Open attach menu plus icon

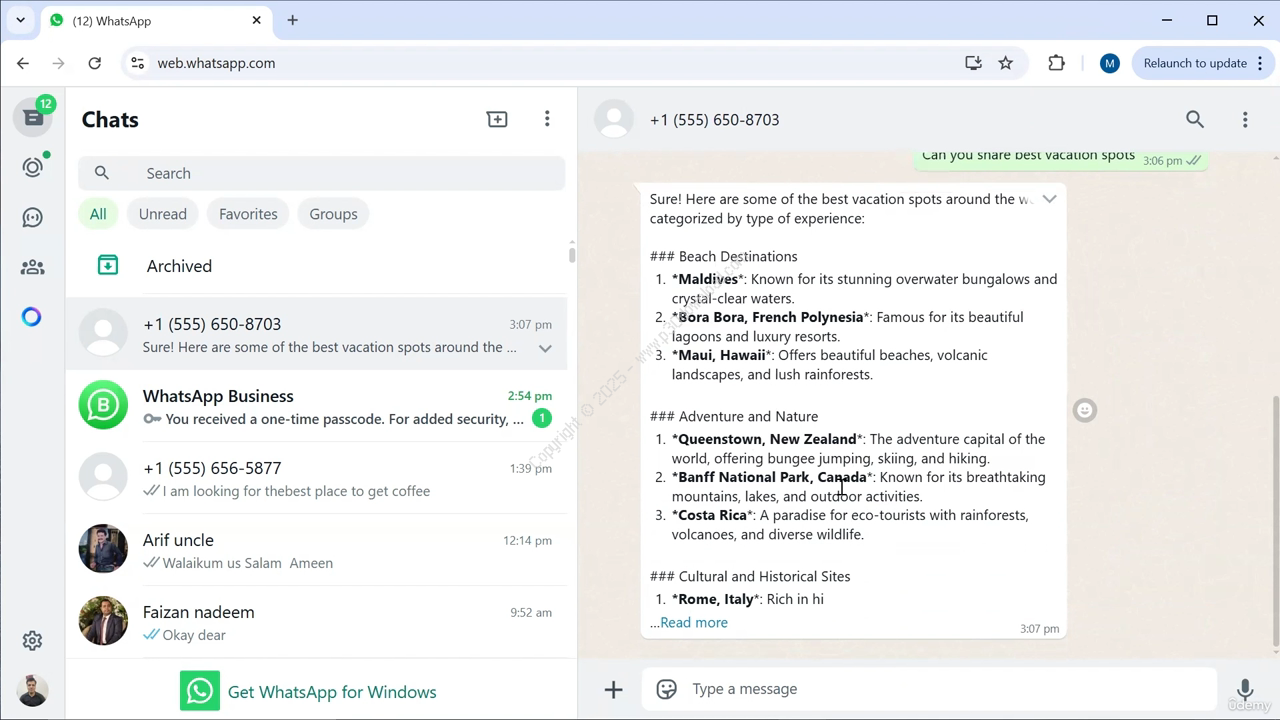pos(614,689)
